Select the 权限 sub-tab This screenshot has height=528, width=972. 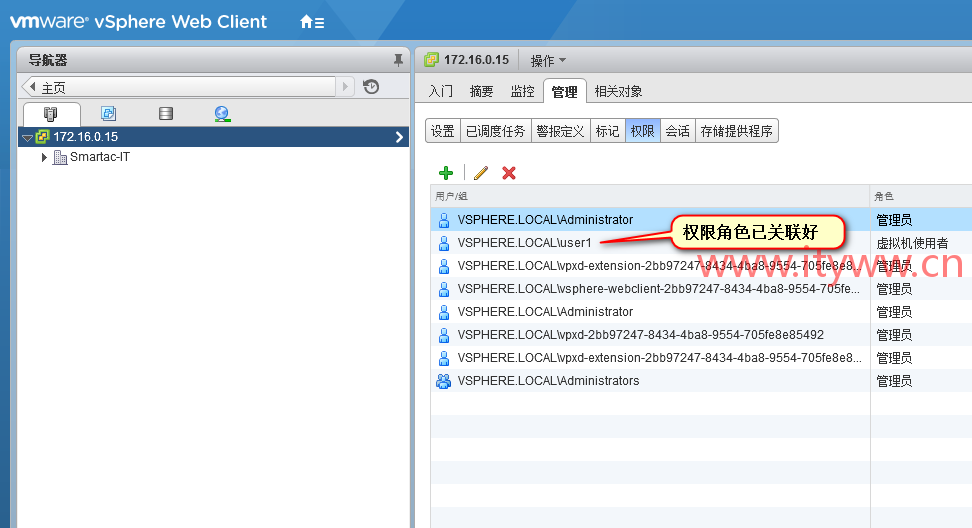pyautogui.click(x=643, y=131)
